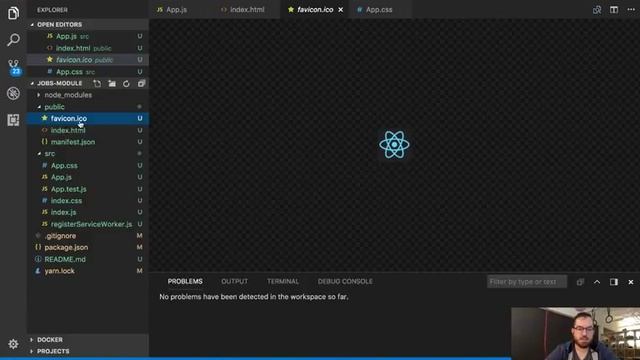Open index.js in the explorer

(x=88, y=212)
